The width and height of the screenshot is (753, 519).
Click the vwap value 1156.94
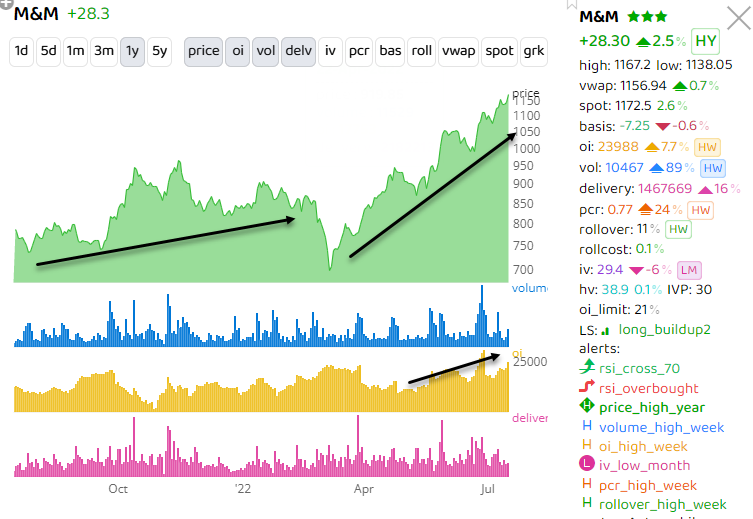coord(644,86)
